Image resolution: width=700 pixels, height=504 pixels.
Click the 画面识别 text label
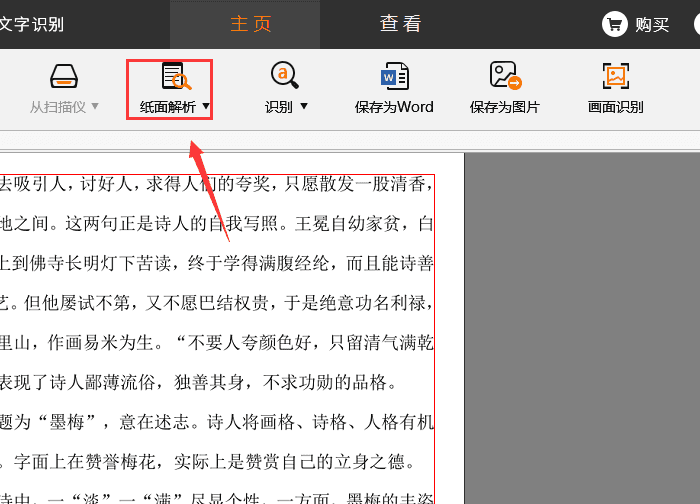click(615, 107)
